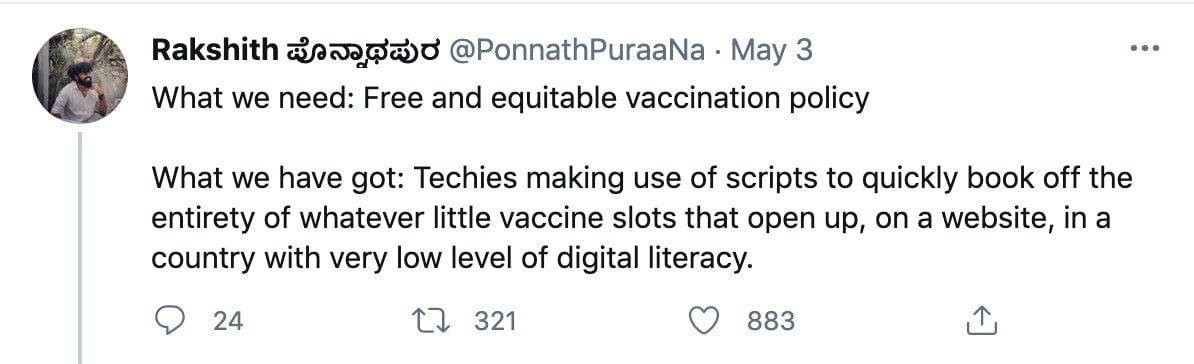Click the retweet count 321

pyautogui.click(x=495, y=321)
